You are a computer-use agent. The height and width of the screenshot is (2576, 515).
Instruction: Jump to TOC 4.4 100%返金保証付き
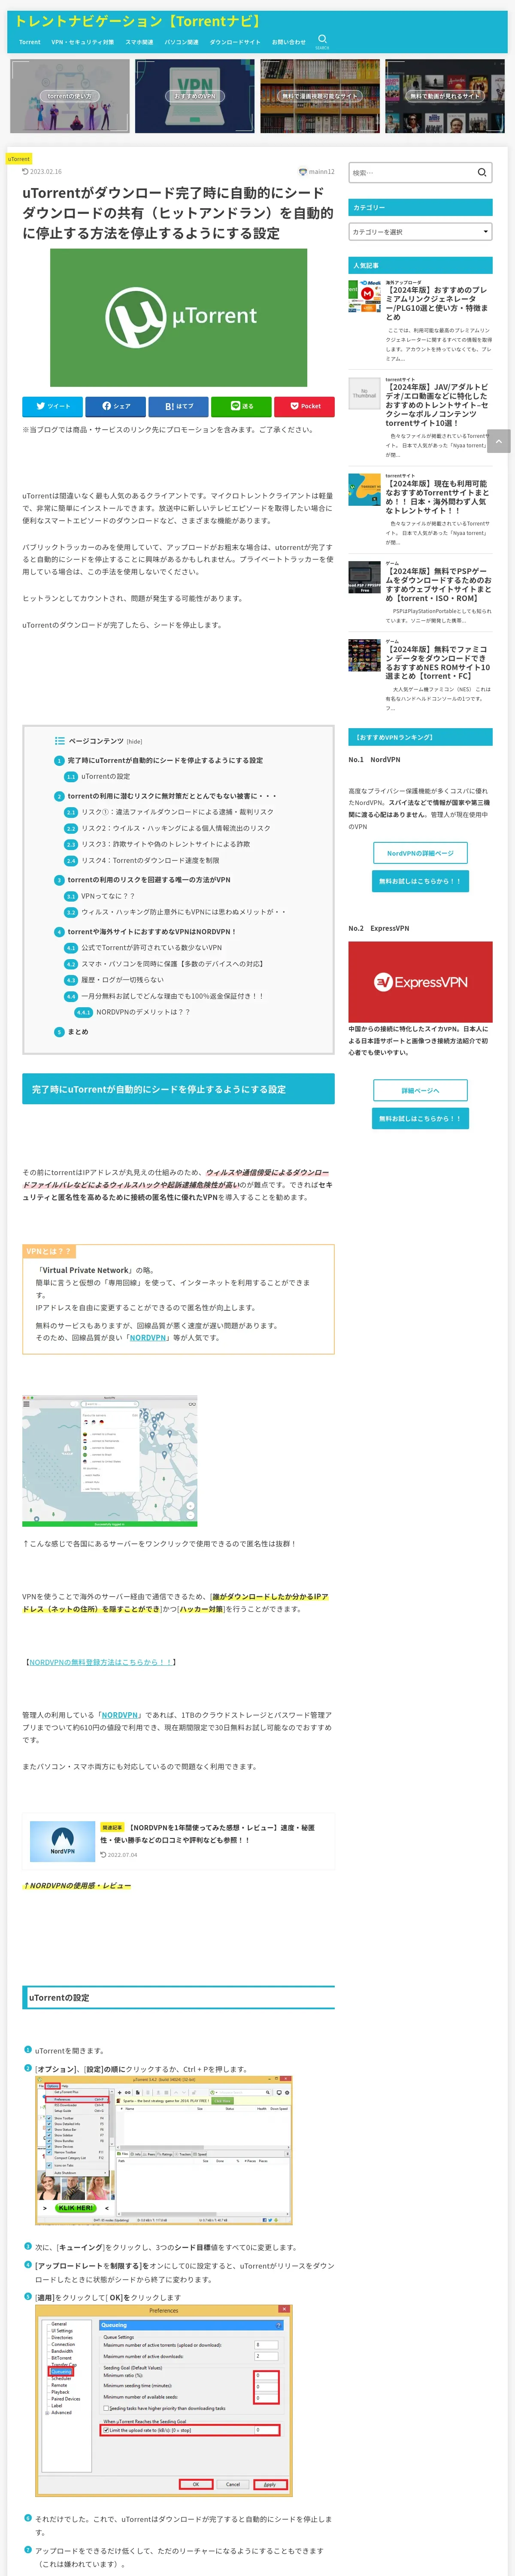(172, 996)
